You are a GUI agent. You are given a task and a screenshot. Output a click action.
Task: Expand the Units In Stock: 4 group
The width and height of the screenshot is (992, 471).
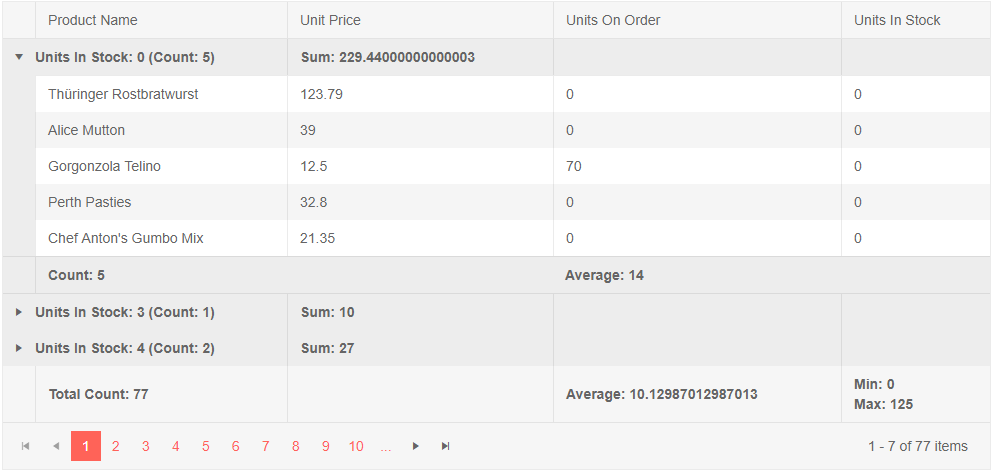pos(19,348)
